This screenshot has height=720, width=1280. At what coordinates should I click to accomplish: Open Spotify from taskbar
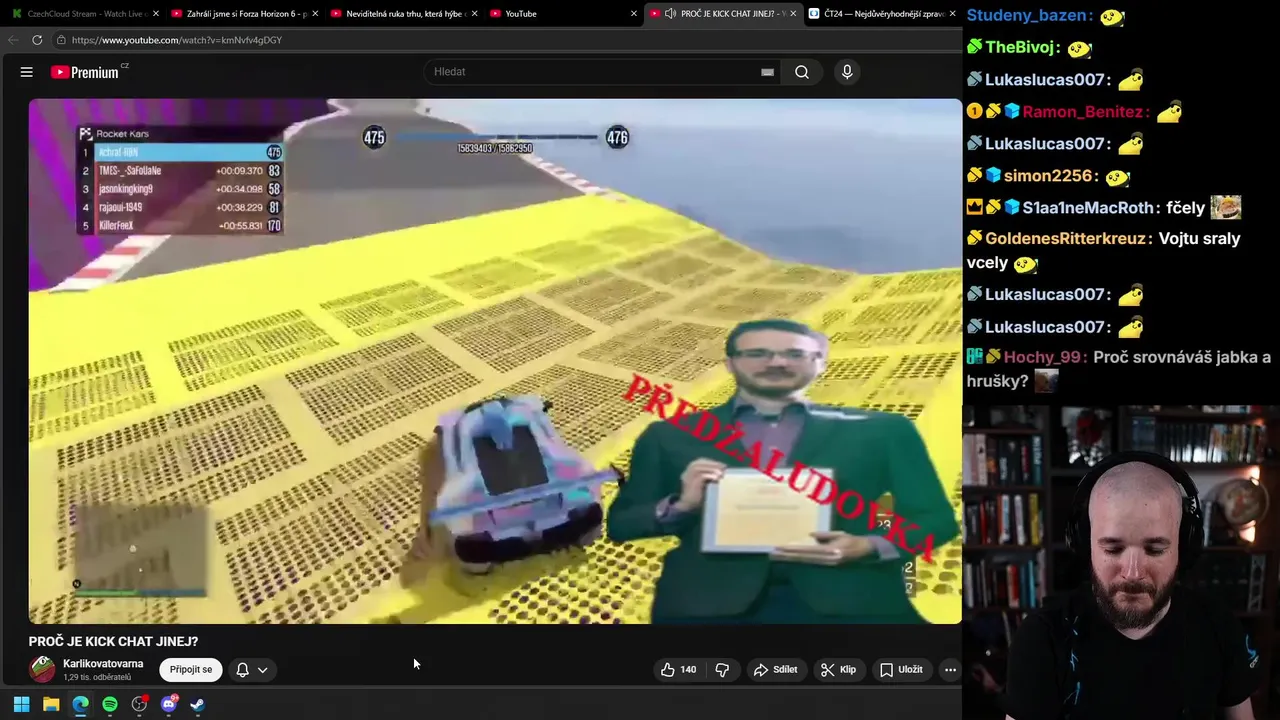(110, 704)
